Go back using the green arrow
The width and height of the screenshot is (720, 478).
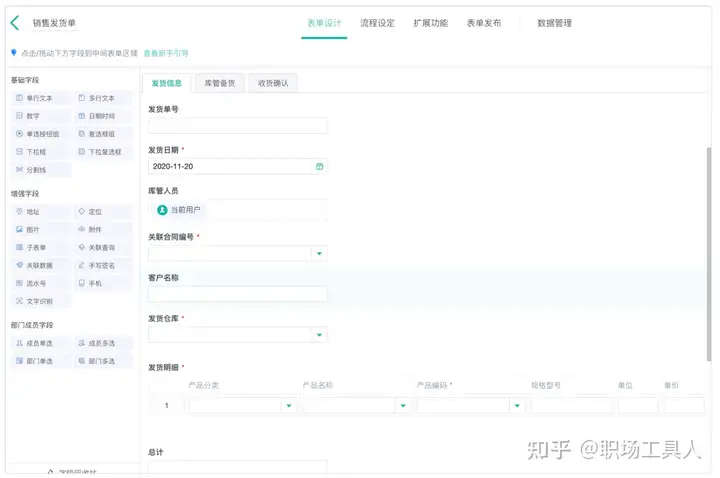click(x=15, y=22)
